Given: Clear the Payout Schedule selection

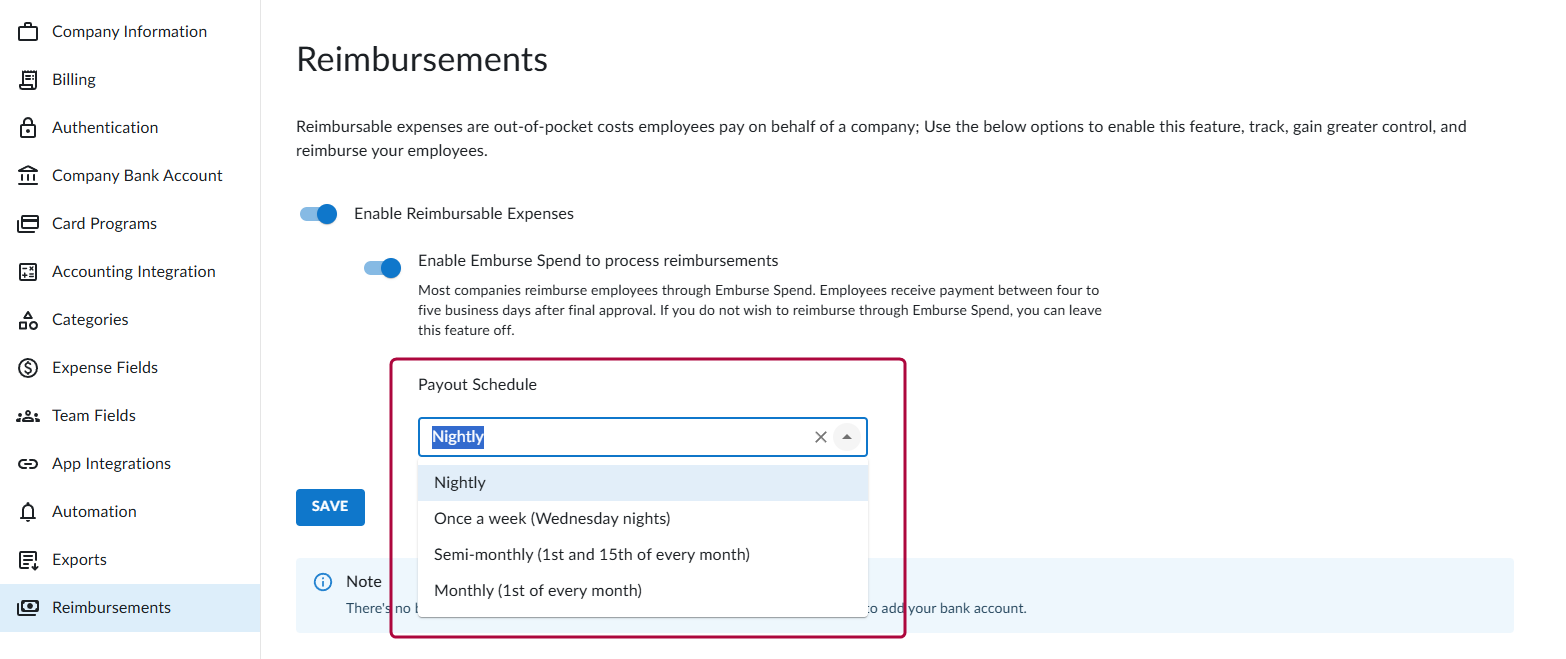Looking at the screenshot, I should (x=820, y=437).
